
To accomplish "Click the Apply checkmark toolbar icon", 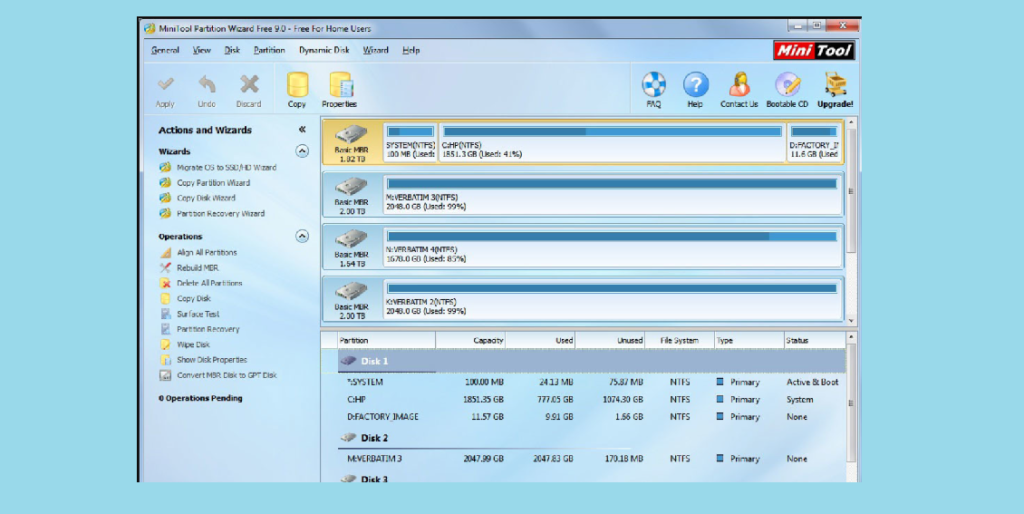I will tap(165, 84).
